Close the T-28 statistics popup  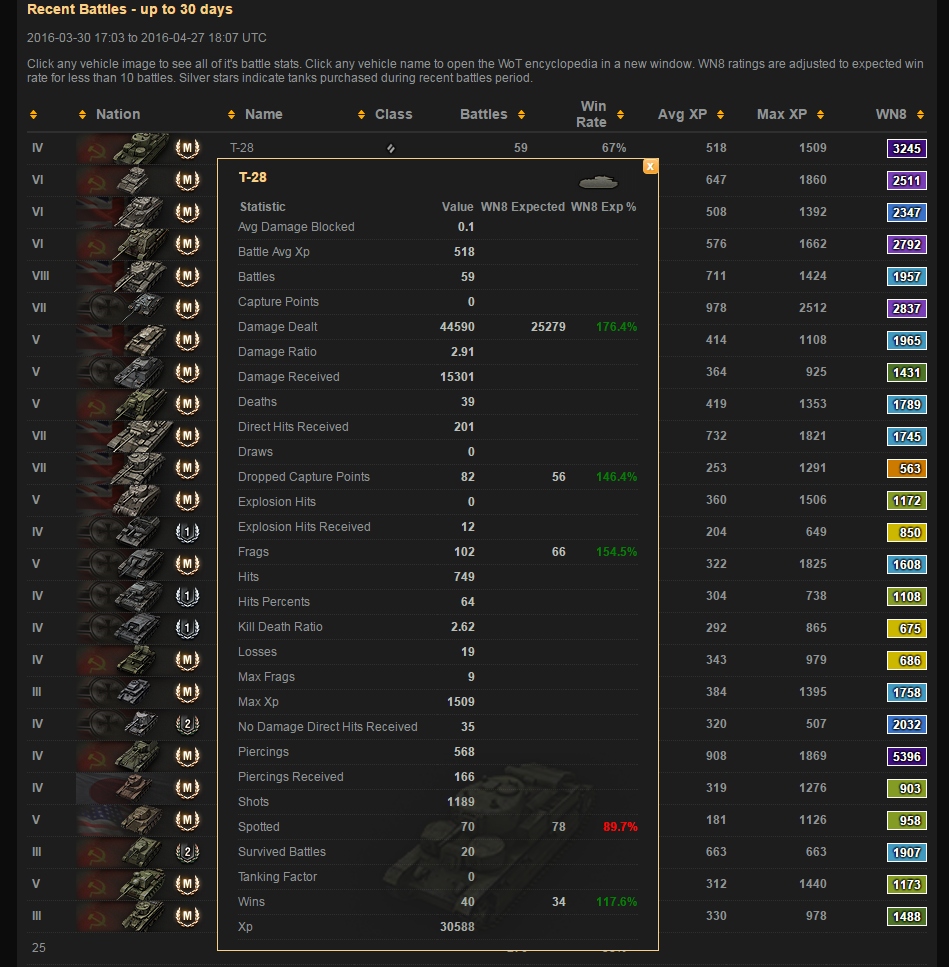click(x=650, y=166)
